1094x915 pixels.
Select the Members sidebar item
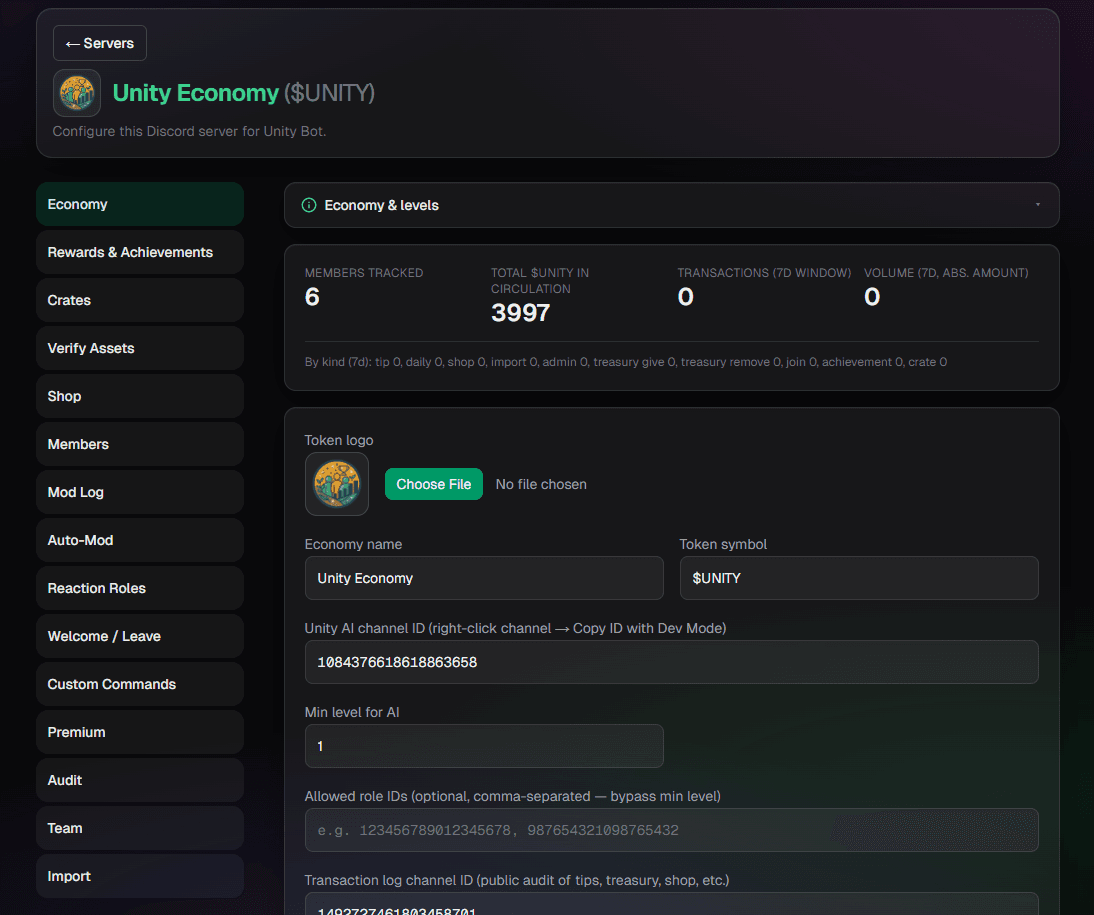(140, 445)
